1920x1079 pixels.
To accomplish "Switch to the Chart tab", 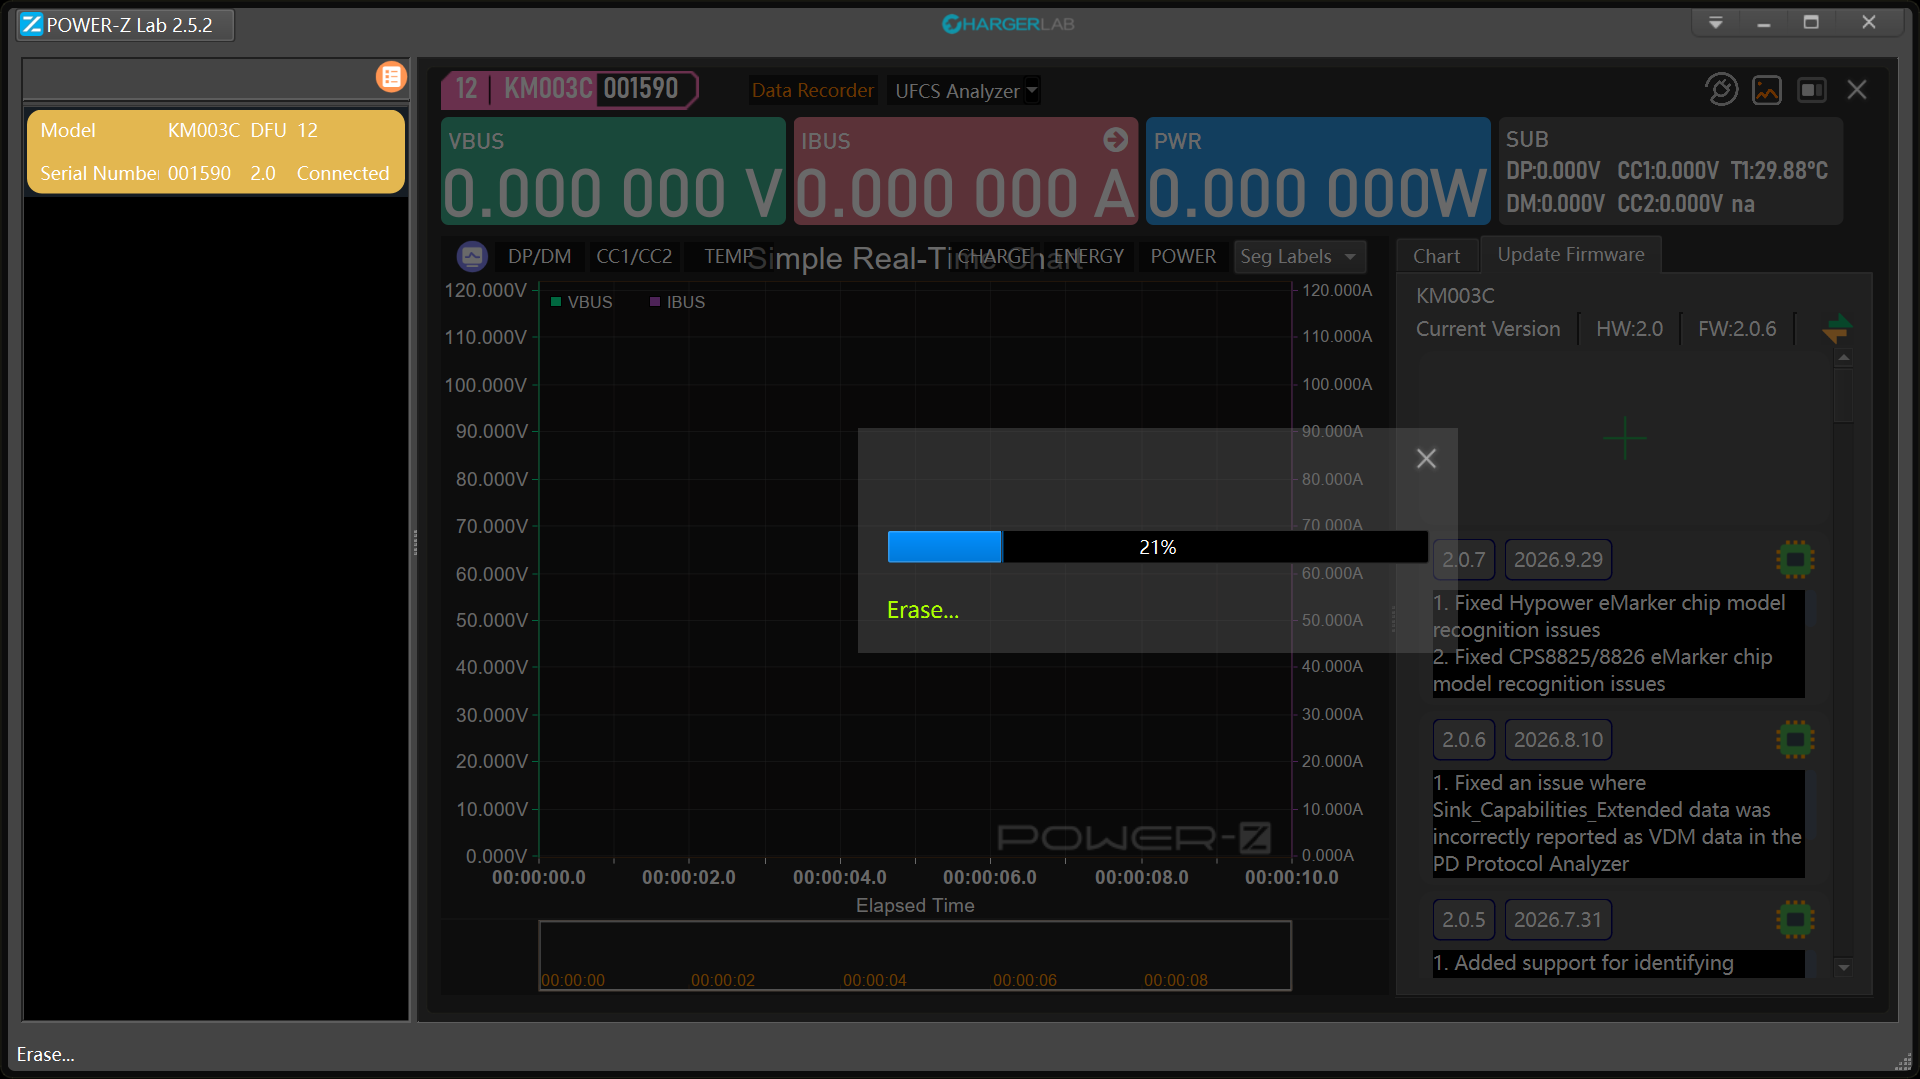I will (x=1436, y=257).
